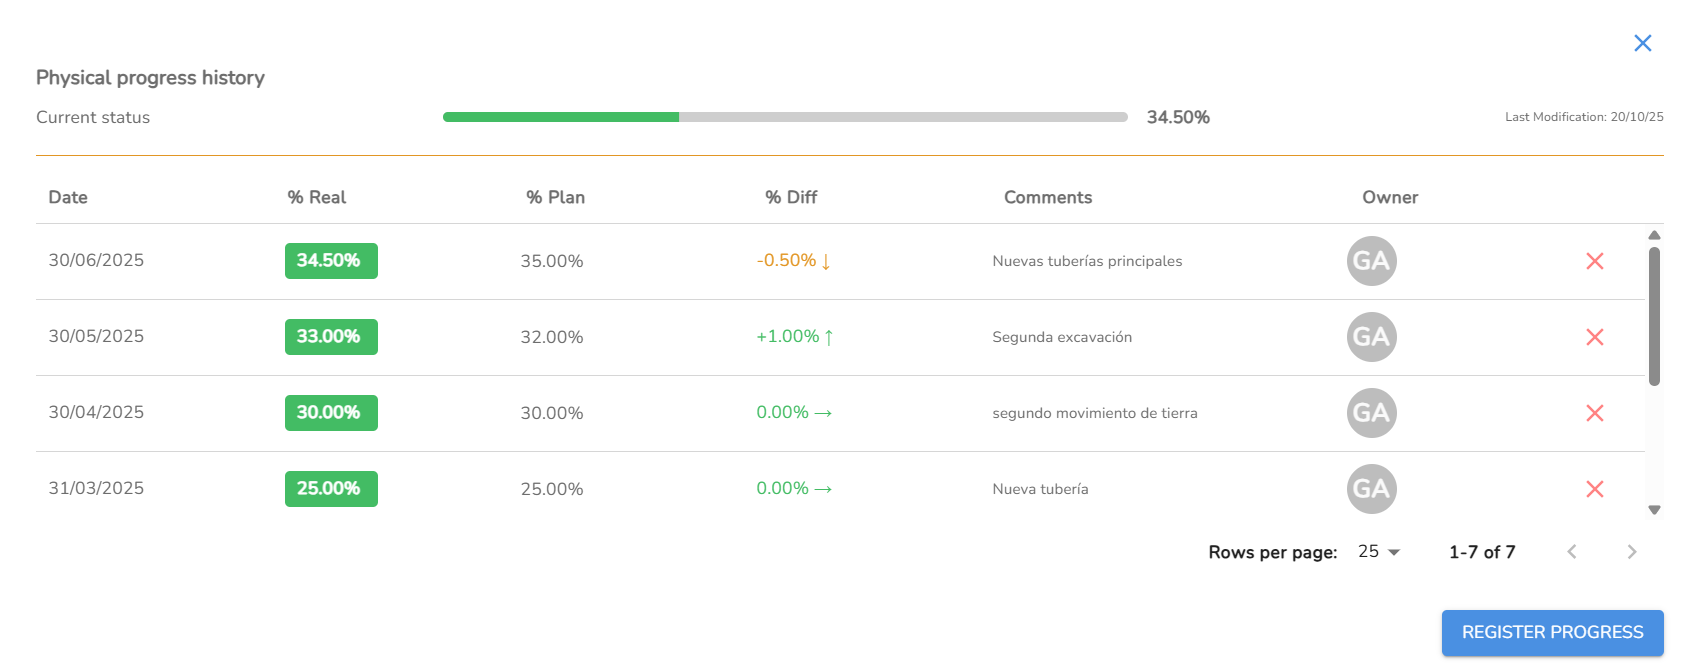1686x663 pixels.
Task: Click owner avatar on Nueva tubería row
Action: point(1371,489)
